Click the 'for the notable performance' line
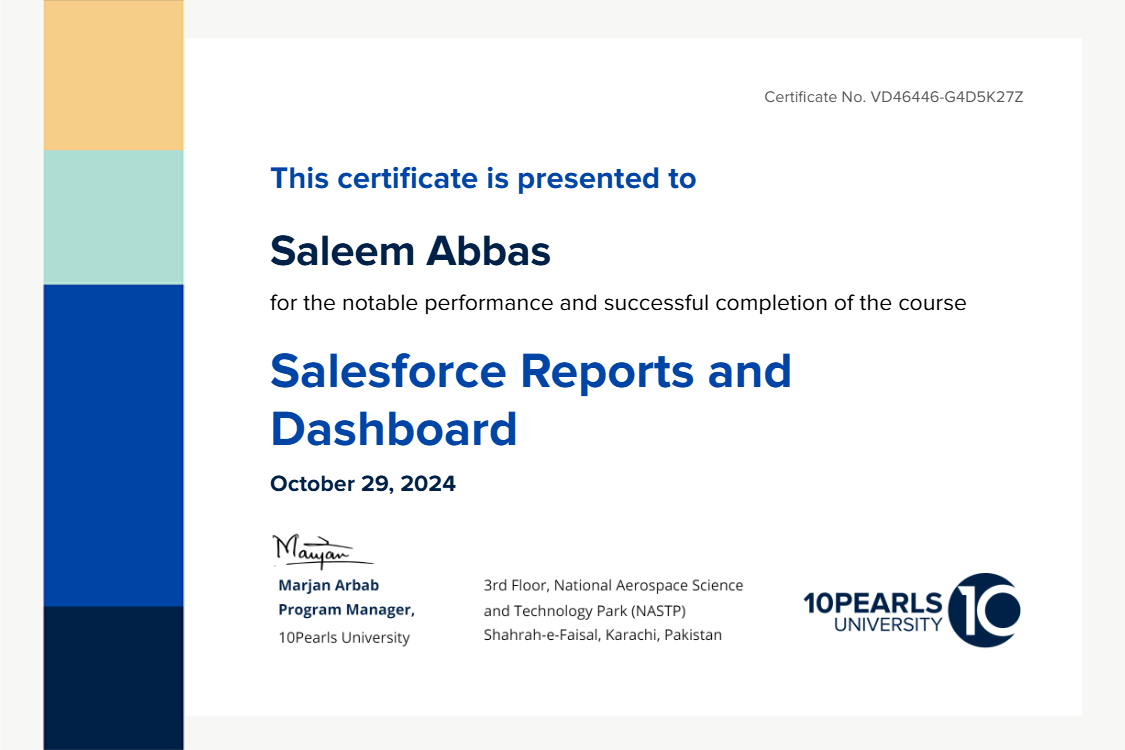This screenshot has height=750, width=1125. point(618,303)
